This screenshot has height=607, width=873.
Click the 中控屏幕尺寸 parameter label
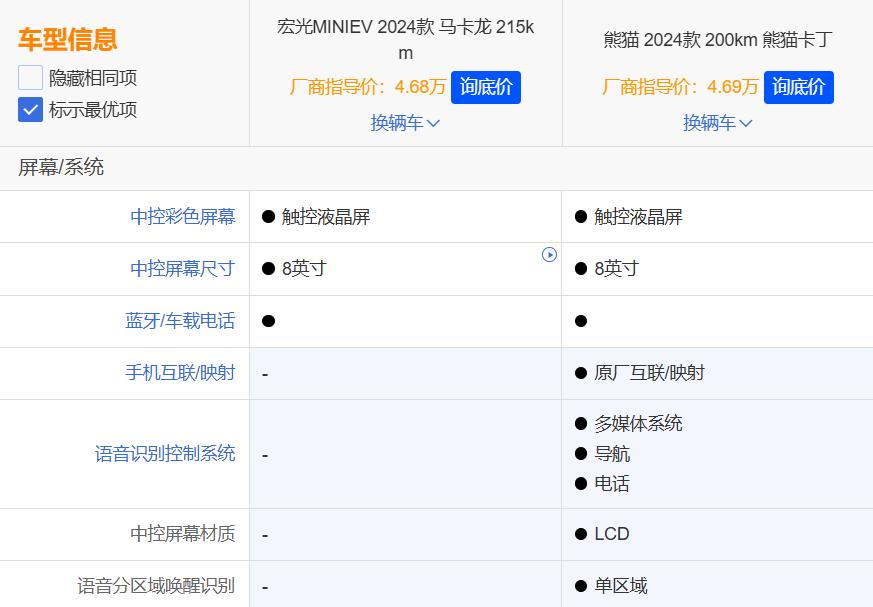pyautogui.click(x=182, y=269)
